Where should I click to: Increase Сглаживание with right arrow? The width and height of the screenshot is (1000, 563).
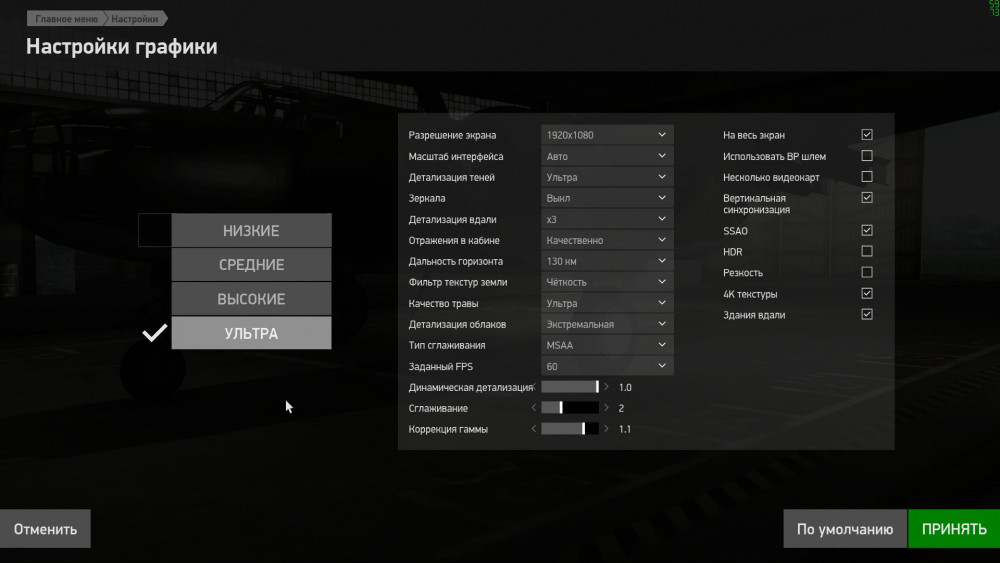tap(606, 408)
